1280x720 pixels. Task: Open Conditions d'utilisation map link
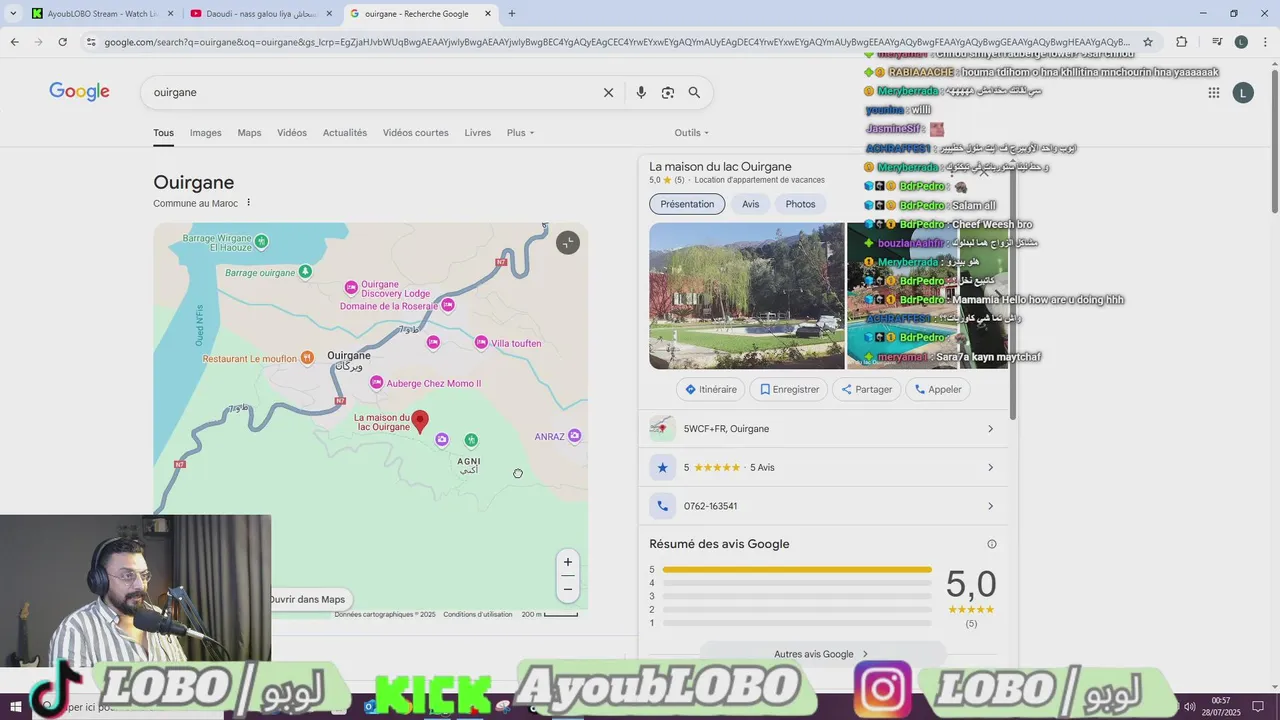click(x=478, y=615)
